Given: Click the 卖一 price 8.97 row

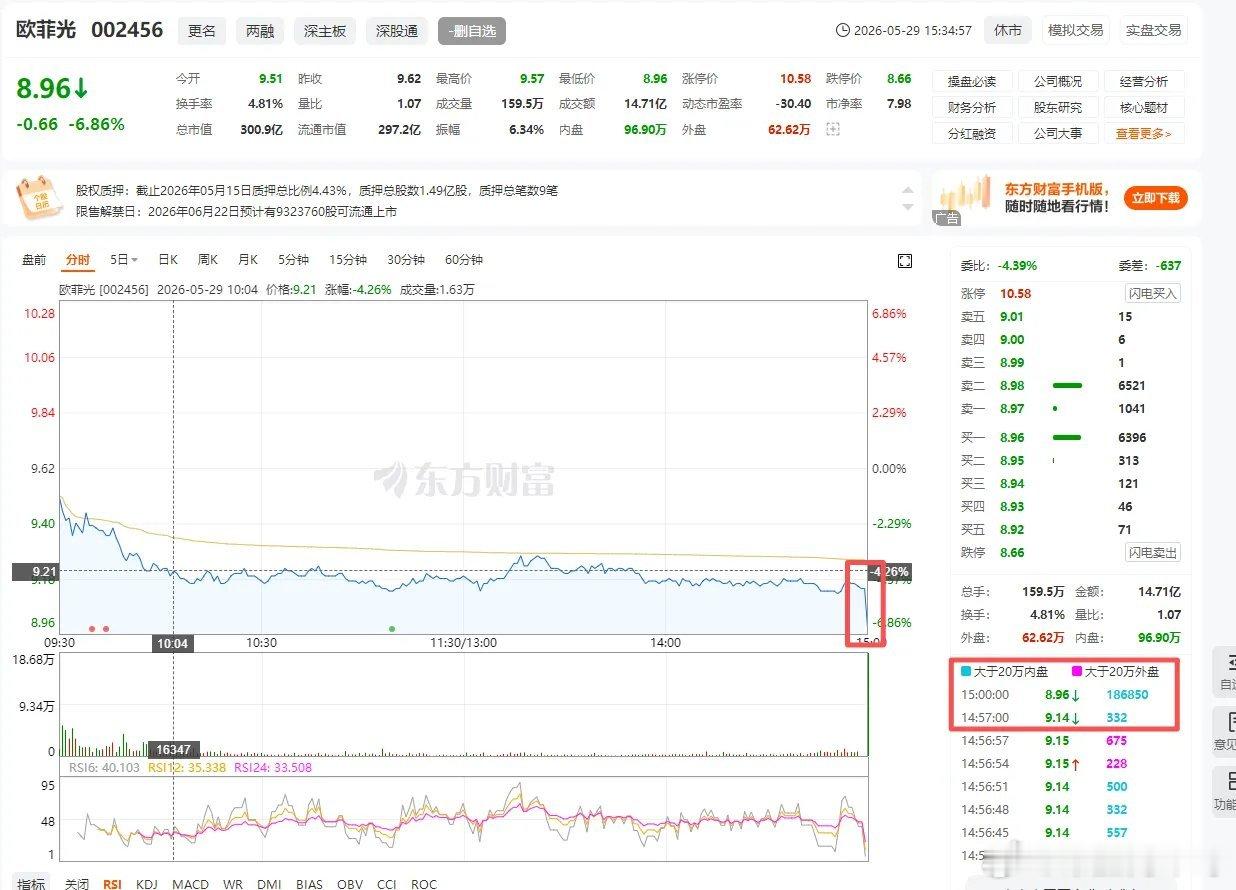Looking at the screenshot, I should [1069, 409].
